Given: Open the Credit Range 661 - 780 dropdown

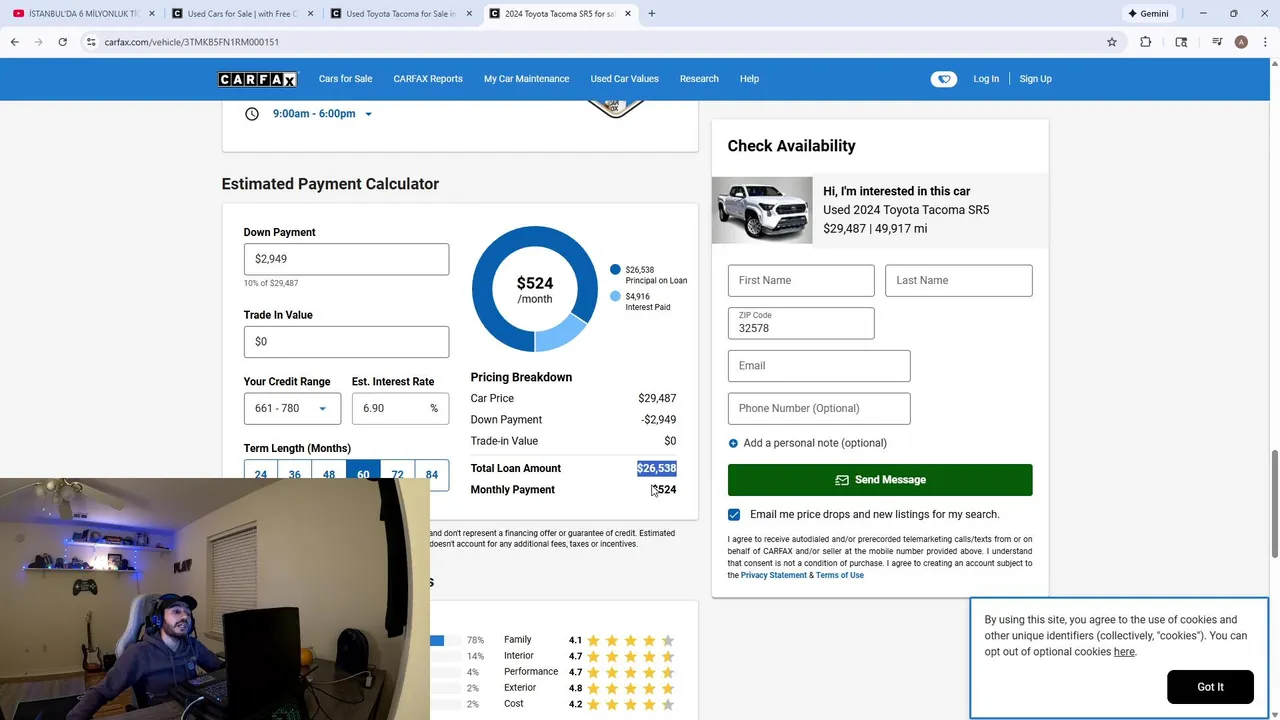Looking at the screenshot, I should (292, 408).
